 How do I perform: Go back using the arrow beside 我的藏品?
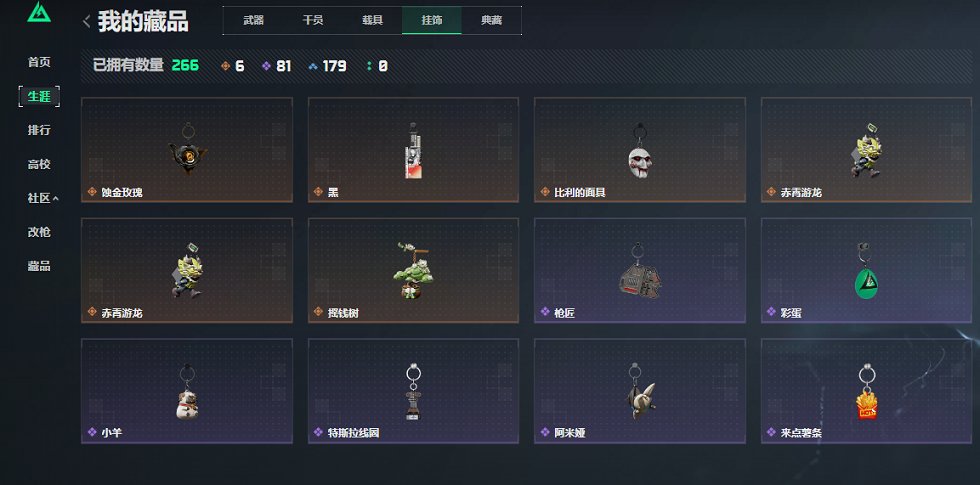pyautogui.click(x=86, y=22)
